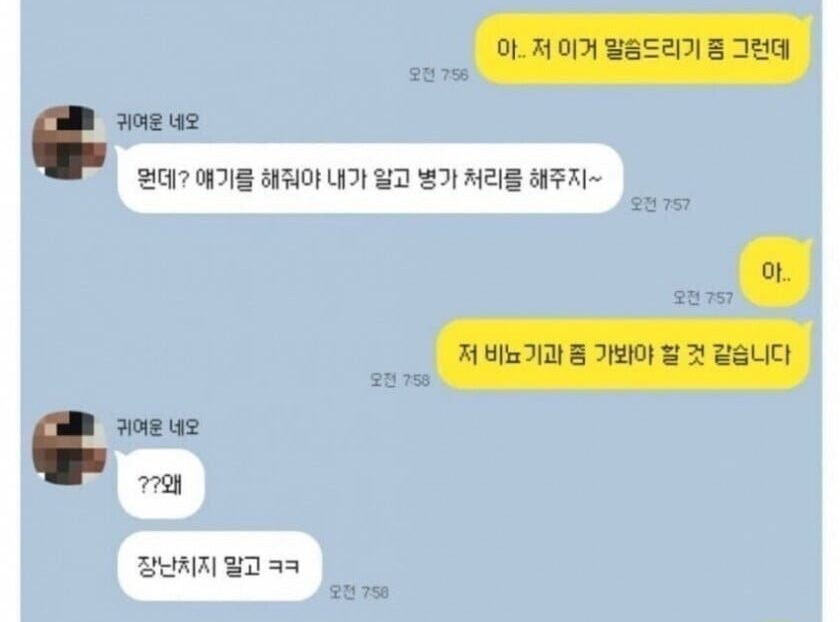The image size is (840, 622).
Task: Tap the '저 이거 말씀드리기 좀 그런데' bubble
Action: [643, 49]
